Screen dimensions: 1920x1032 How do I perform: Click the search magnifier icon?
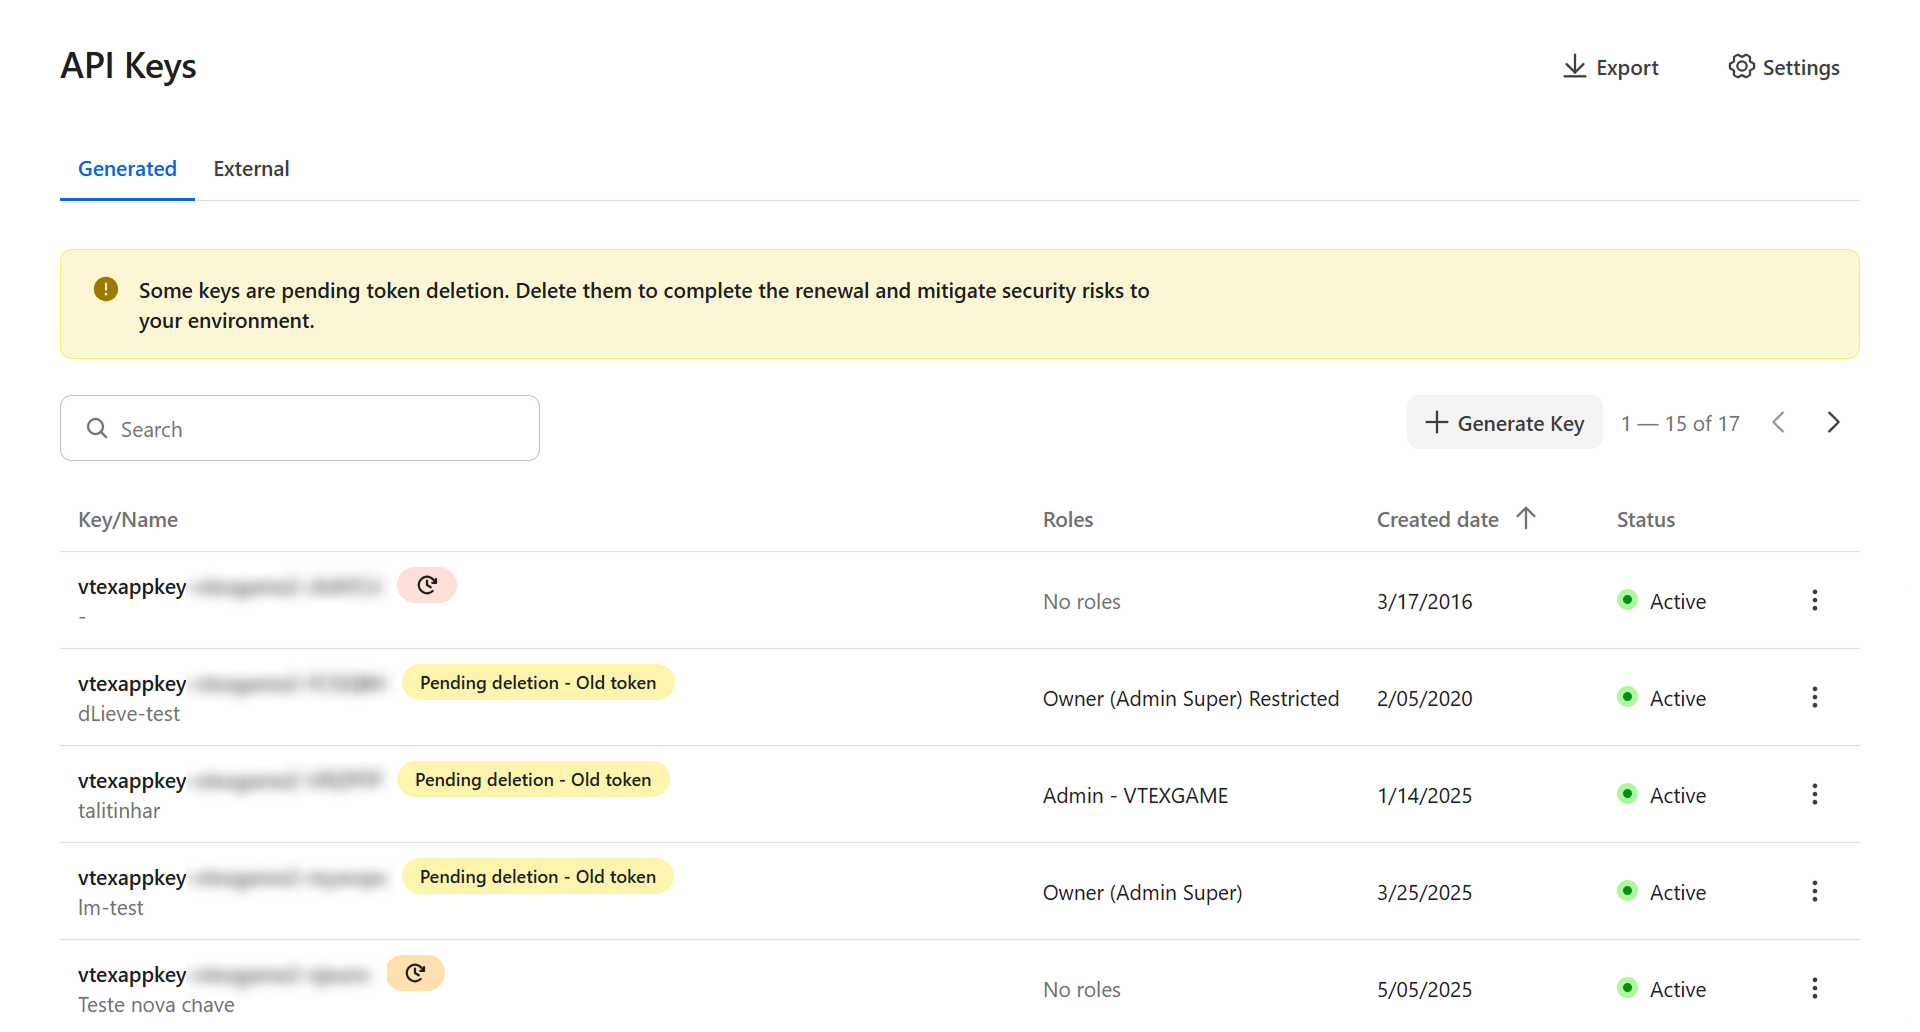(97, 428)
